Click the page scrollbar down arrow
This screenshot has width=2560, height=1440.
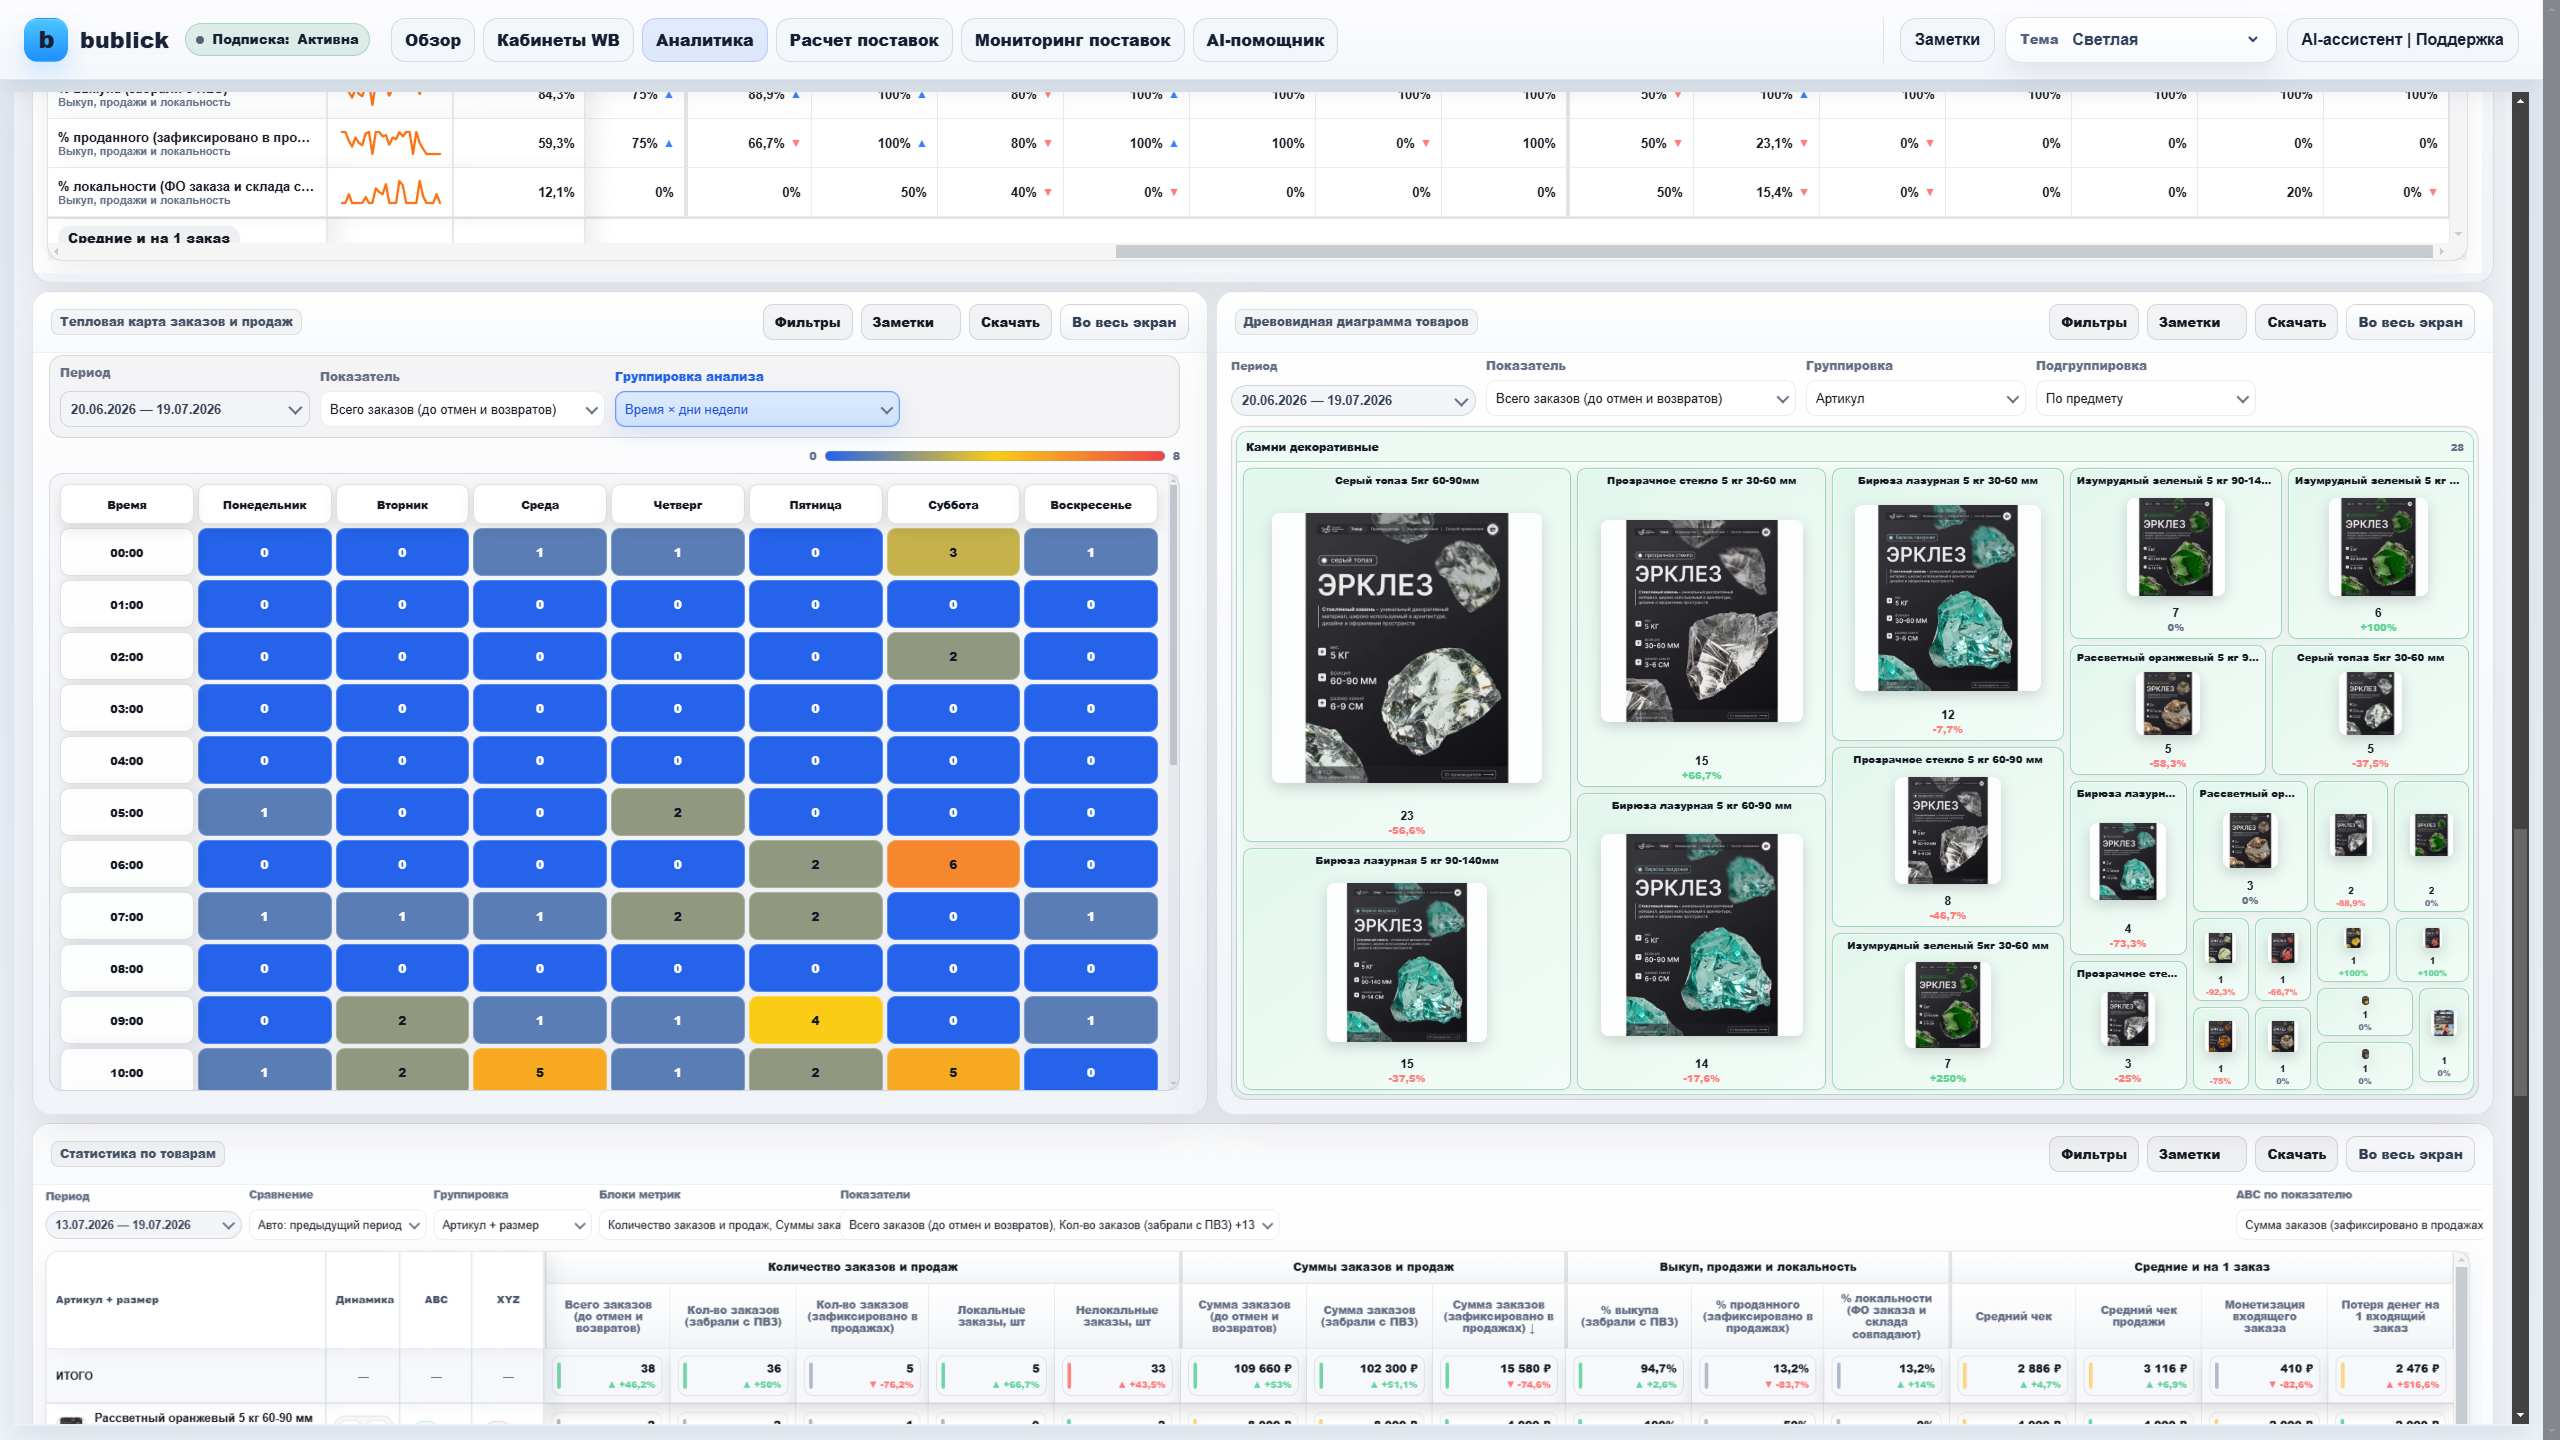[2521, 1415]
